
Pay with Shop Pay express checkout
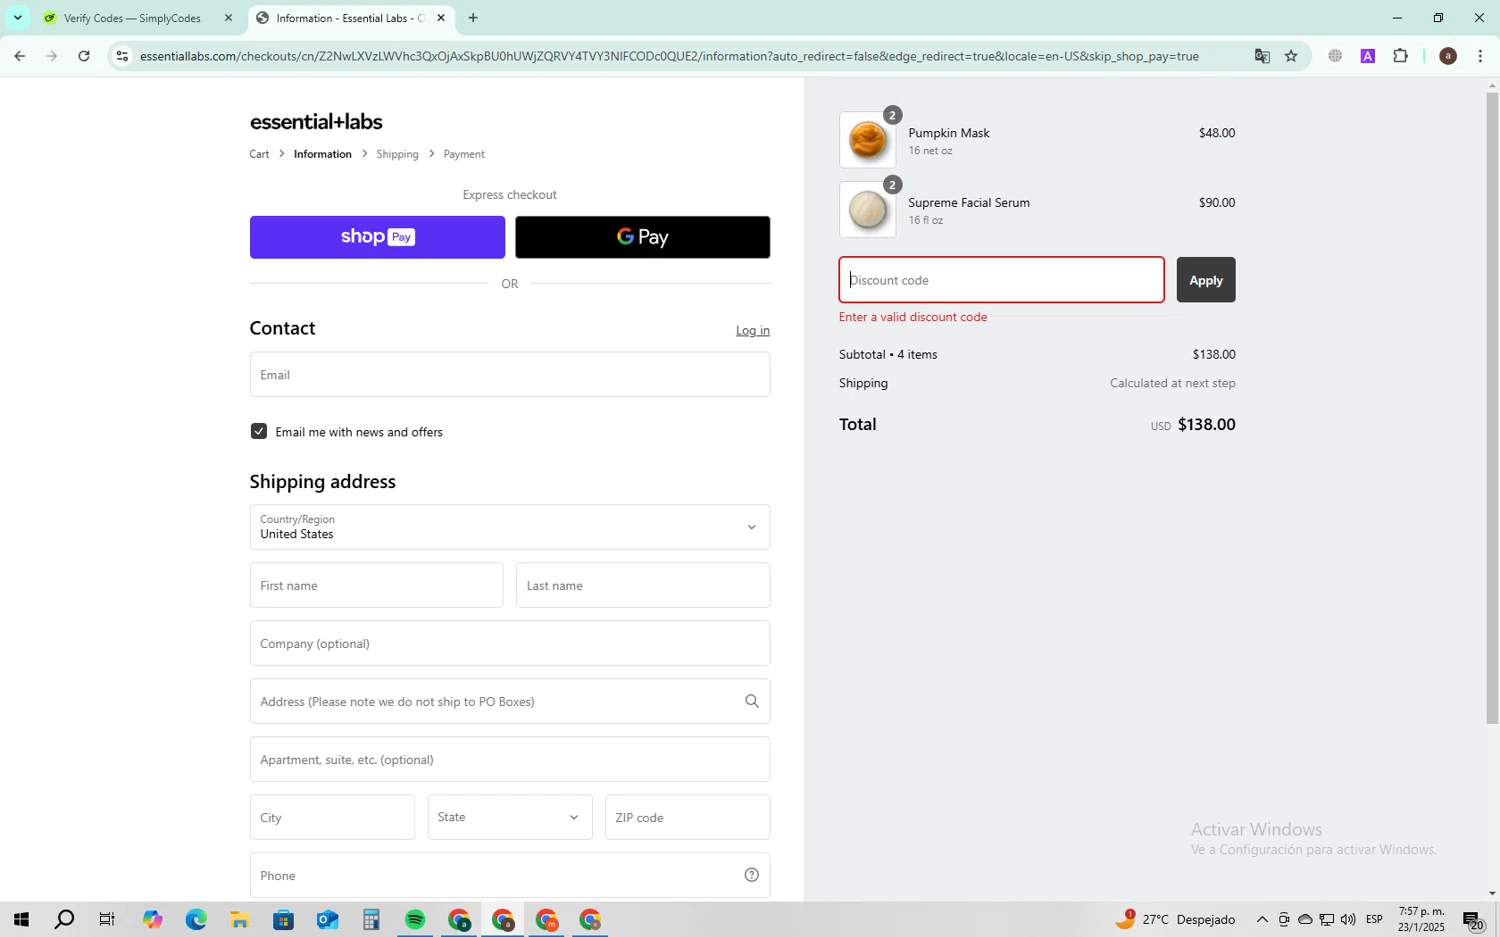point(377,237)
